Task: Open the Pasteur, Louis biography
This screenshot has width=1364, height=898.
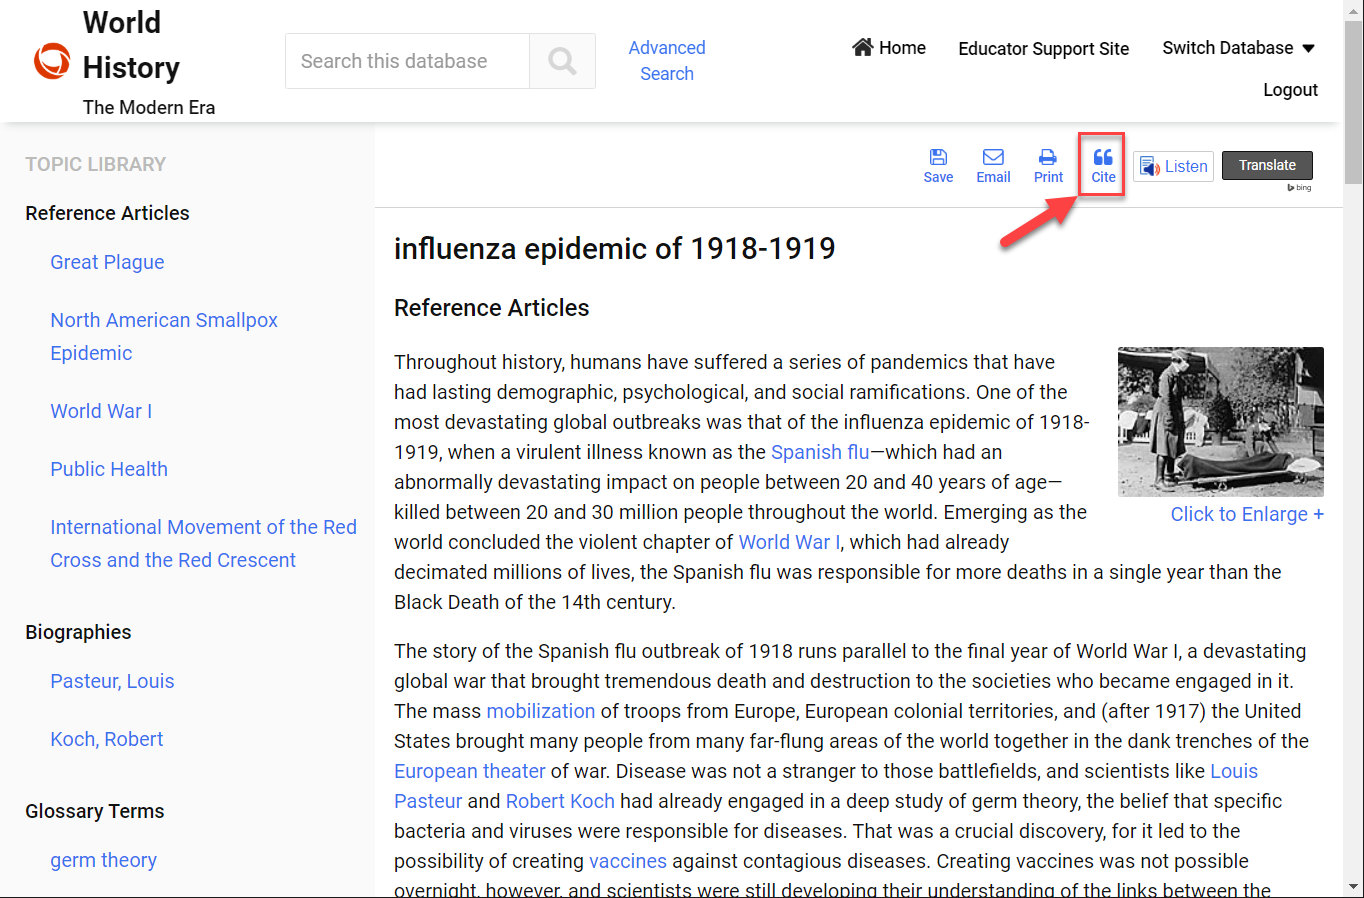Action: (x=112, y=681)
